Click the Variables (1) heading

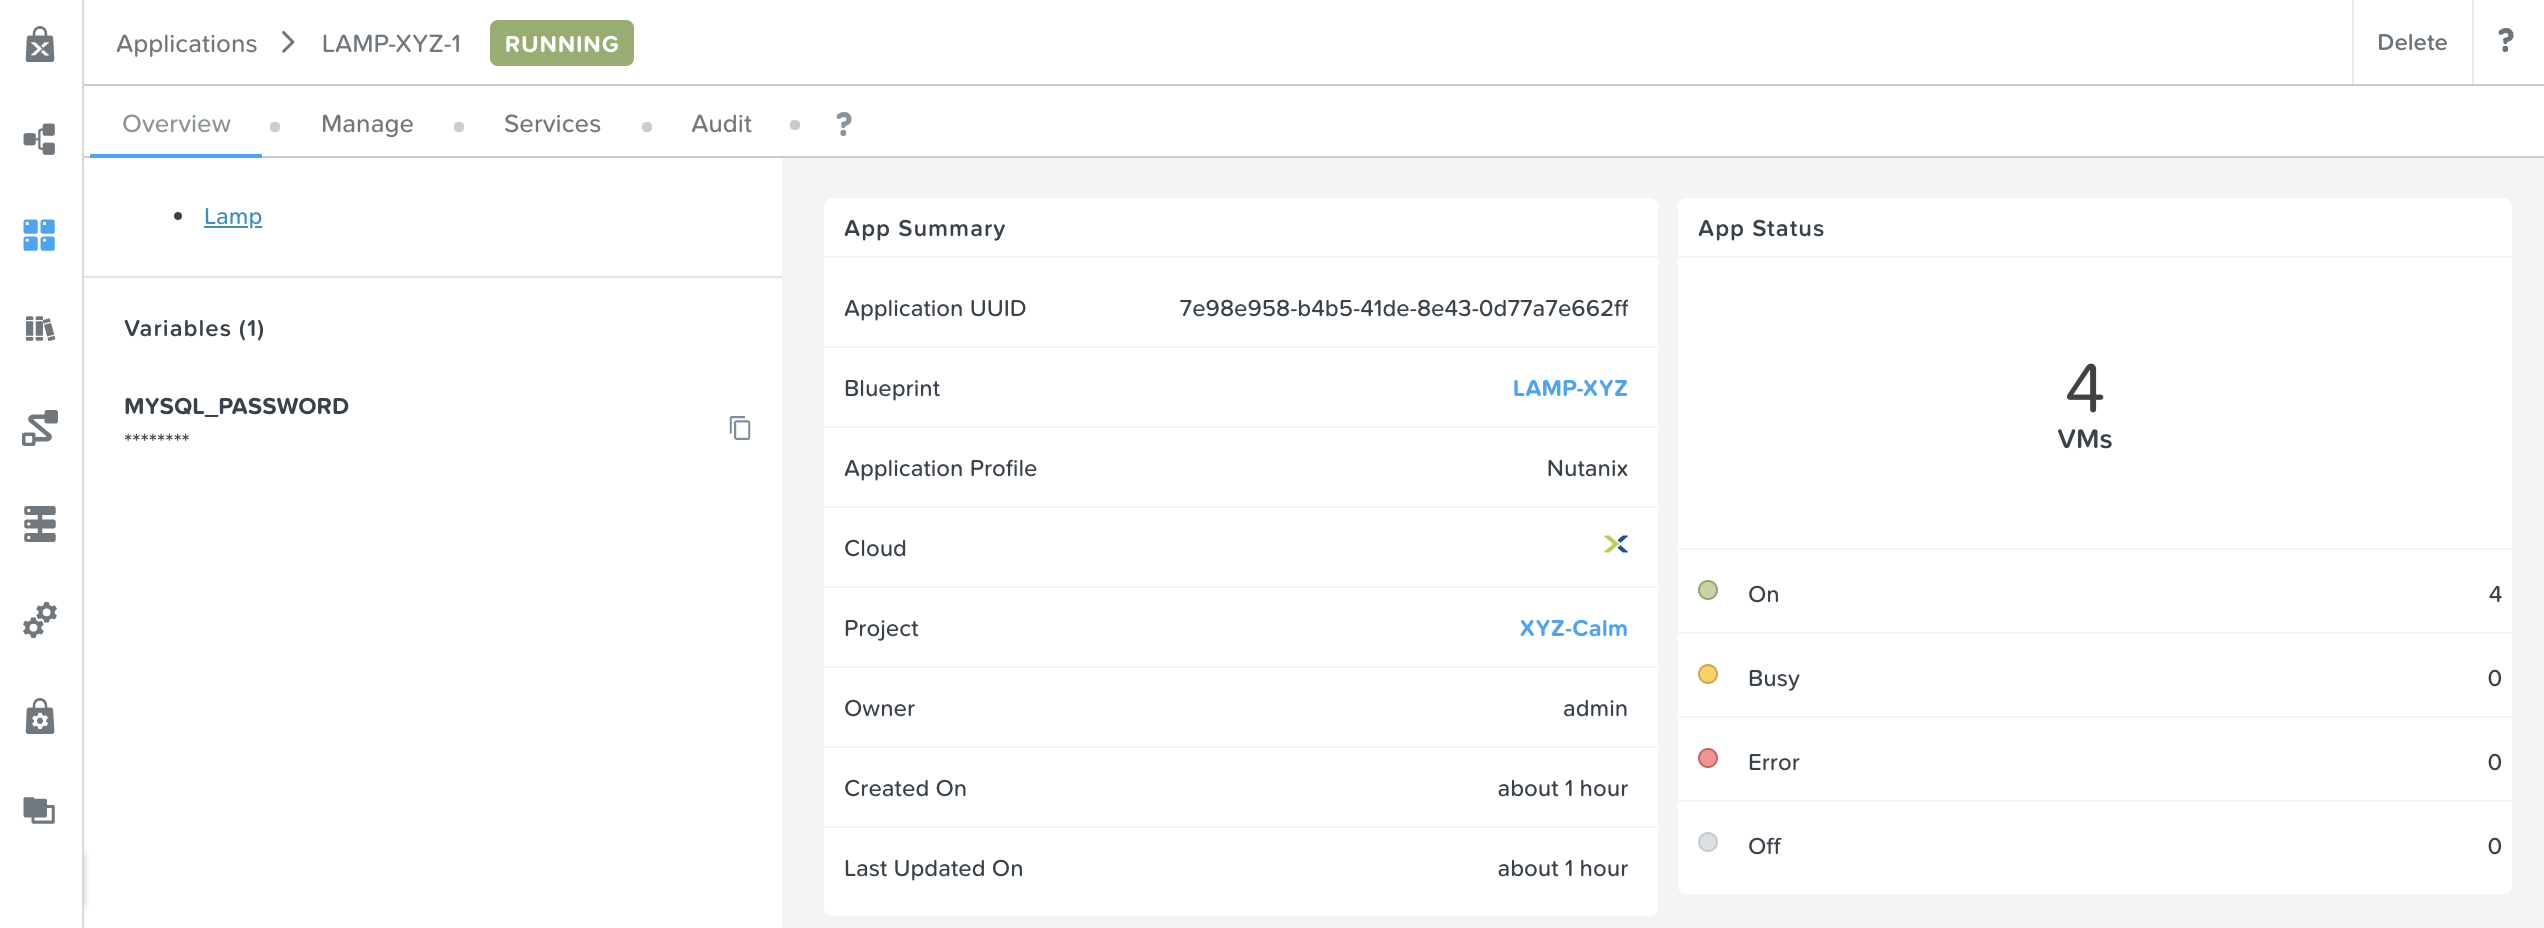pyautogui.click(x=194, y=328)
